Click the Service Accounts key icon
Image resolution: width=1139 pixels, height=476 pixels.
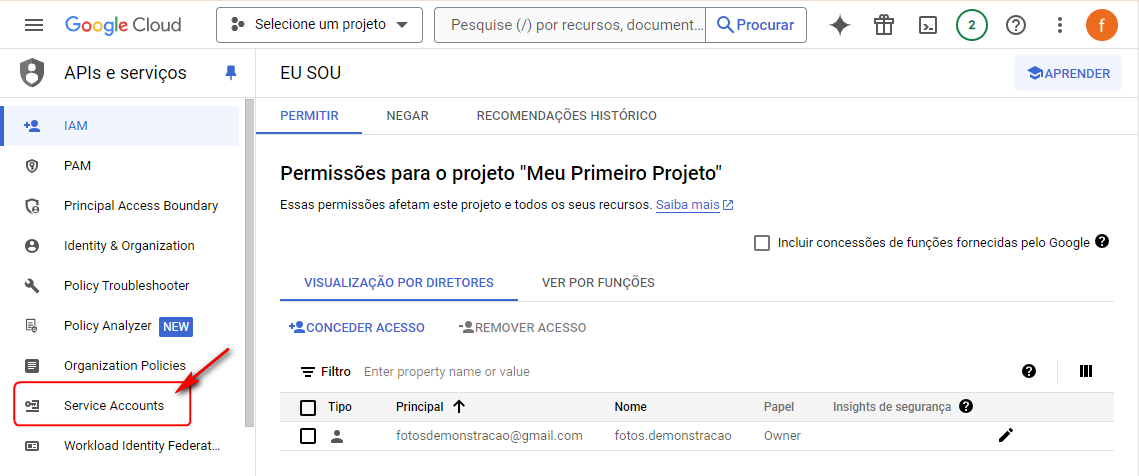[32, 406]
